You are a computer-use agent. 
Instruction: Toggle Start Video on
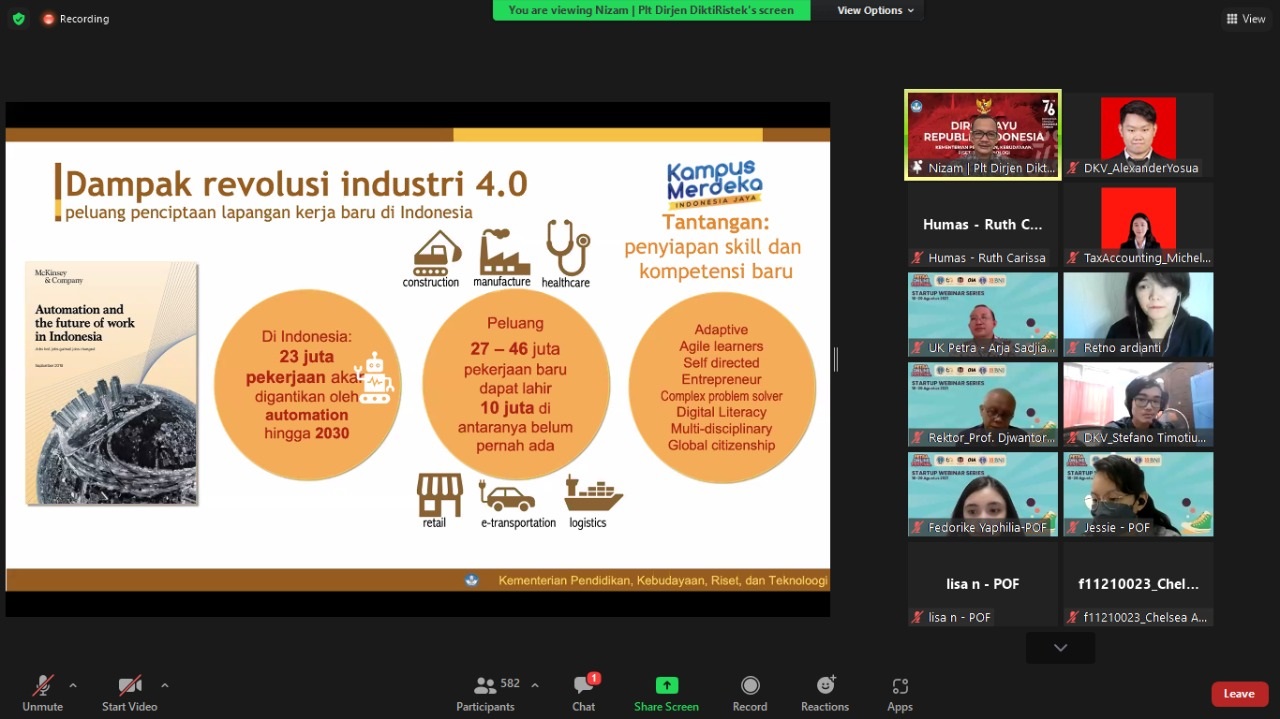(x=130, y=693)
